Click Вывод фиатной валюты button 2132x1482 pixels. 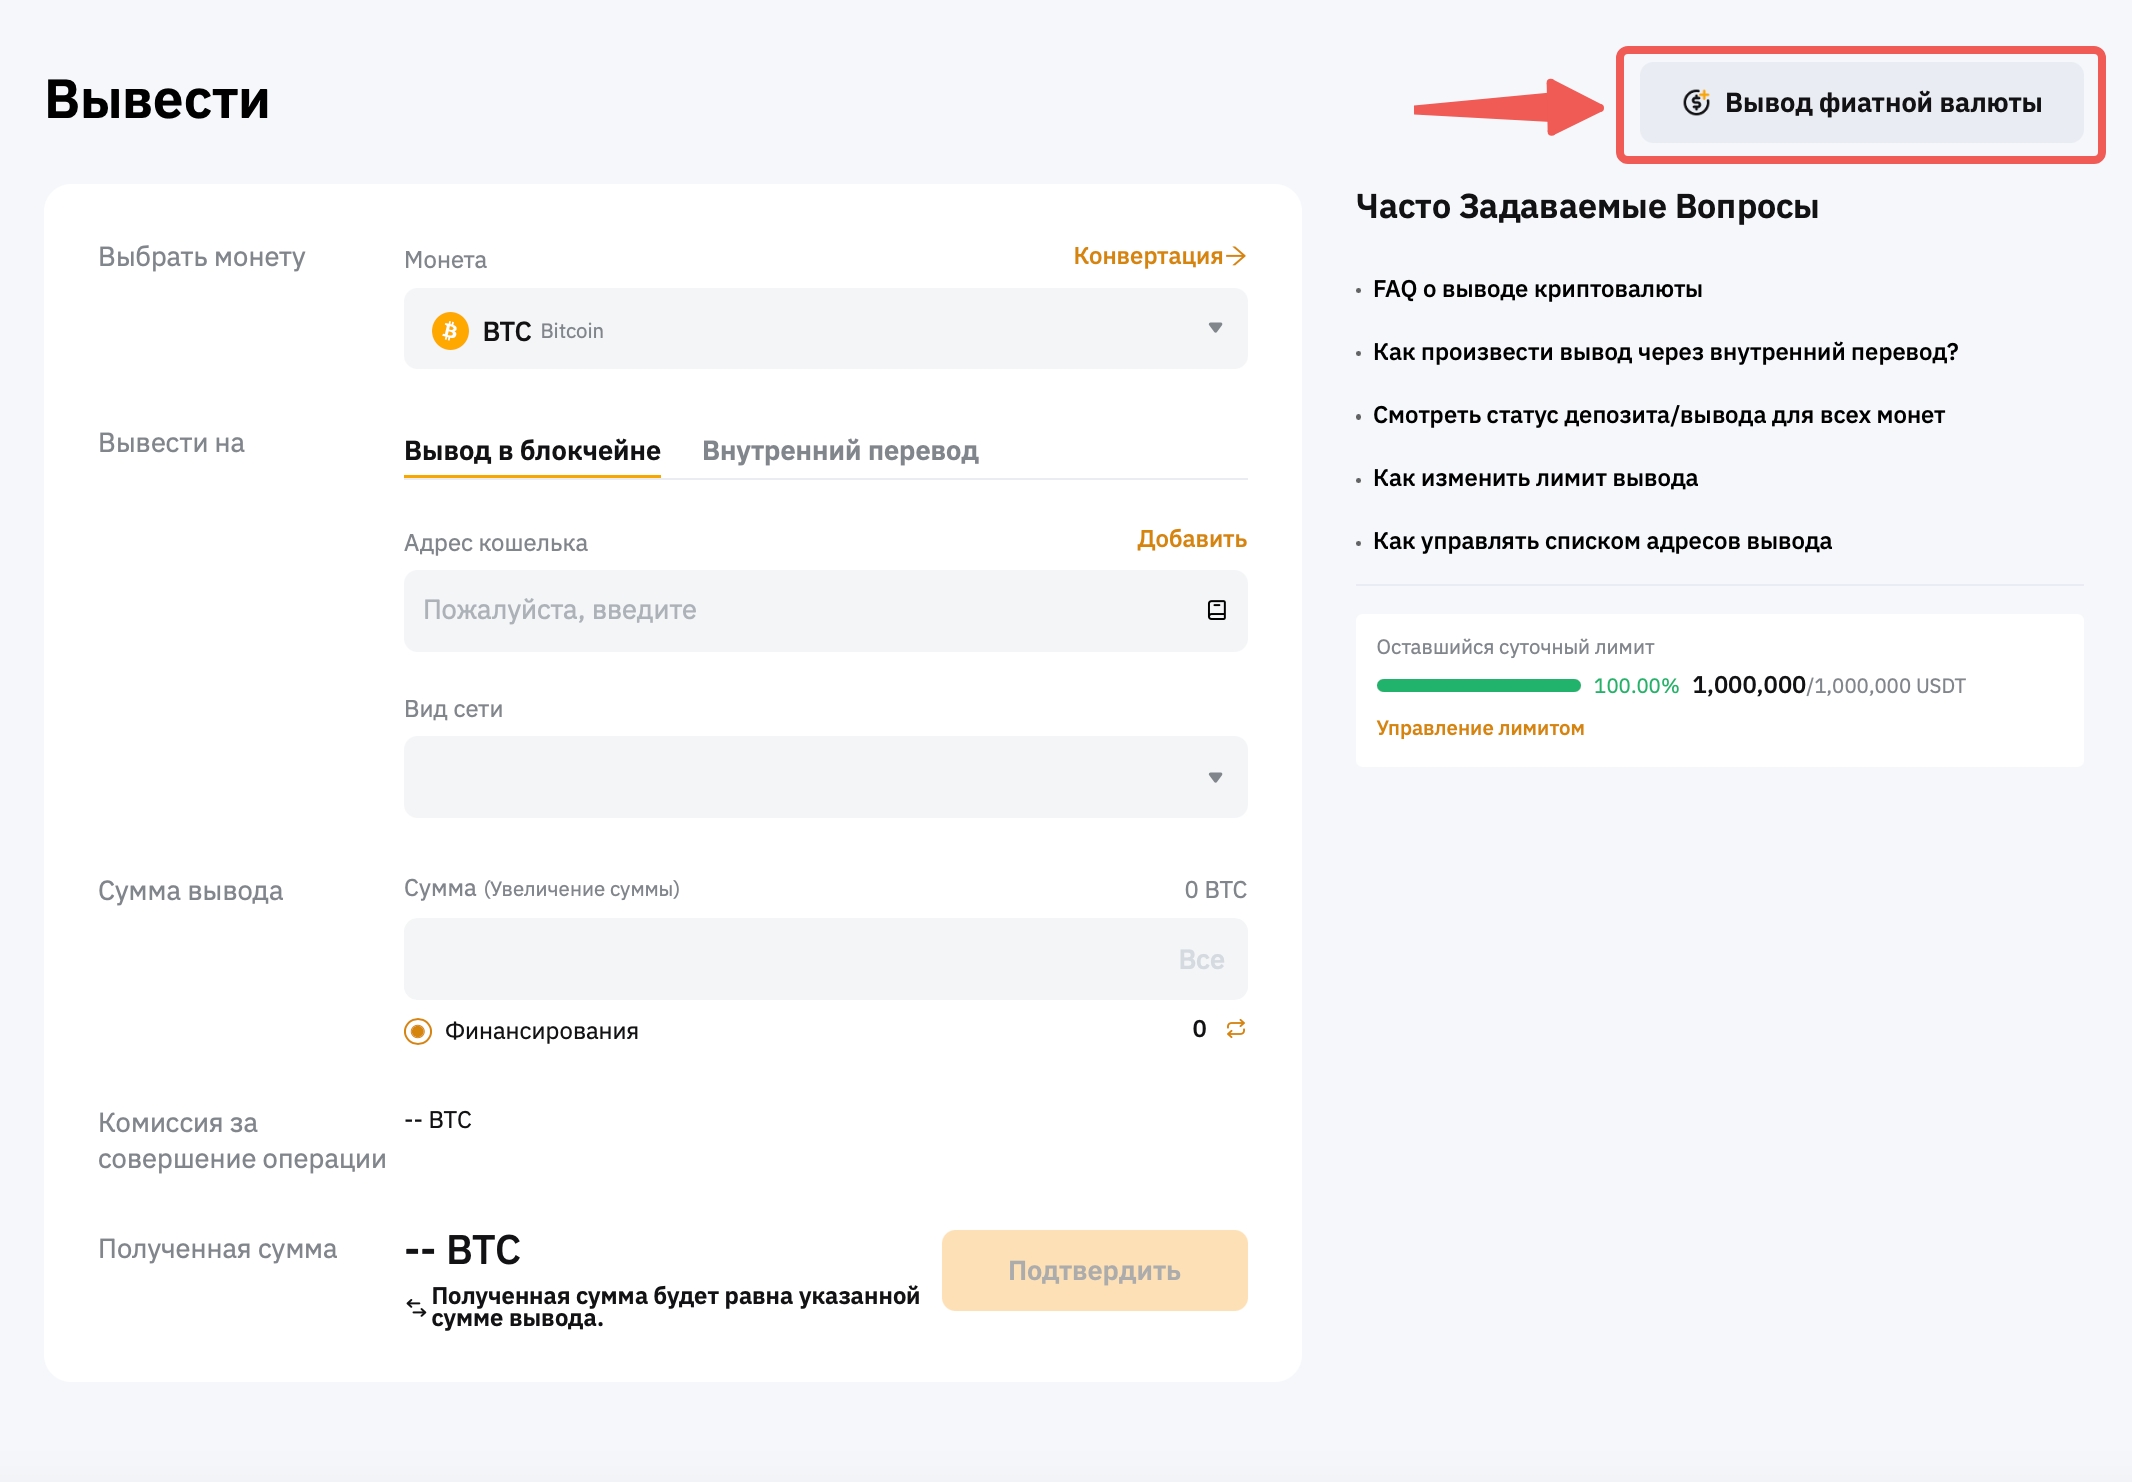(1861, 103)
